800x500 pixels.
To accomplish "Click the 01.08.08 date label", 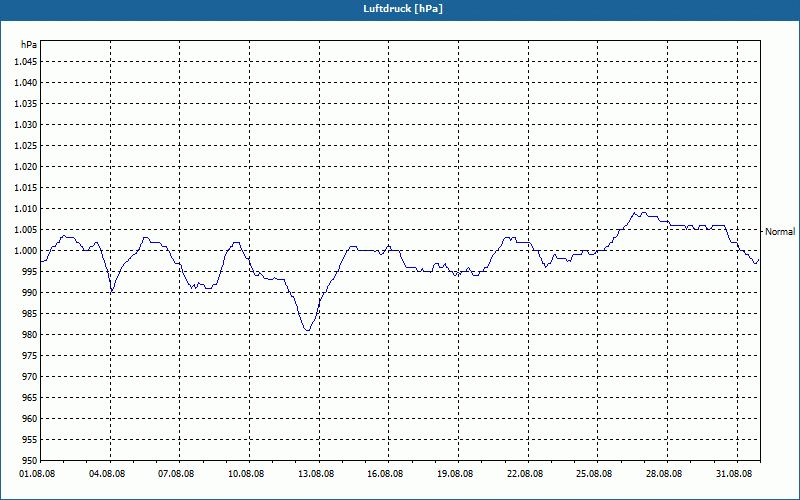I will (x=37, y=474).
